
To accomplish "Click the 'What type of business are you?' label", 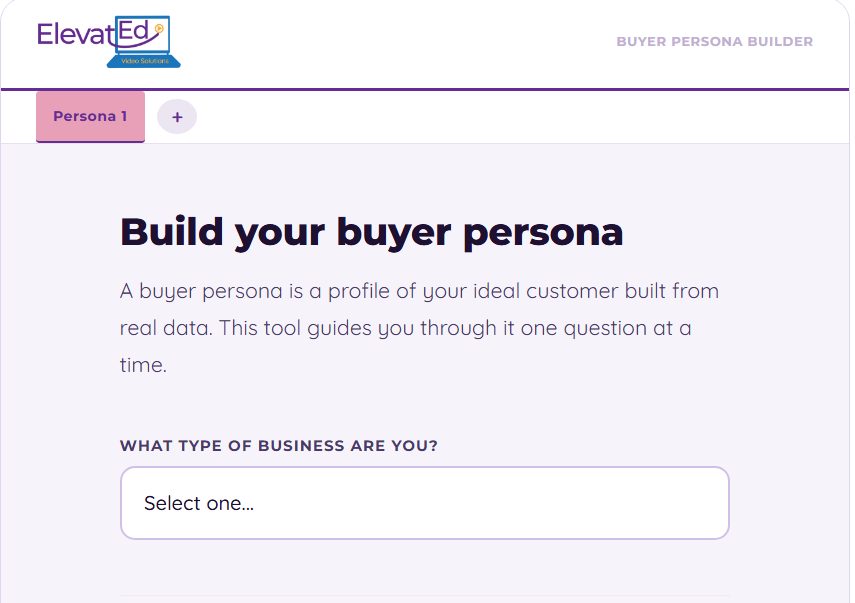I will point(278,446).
